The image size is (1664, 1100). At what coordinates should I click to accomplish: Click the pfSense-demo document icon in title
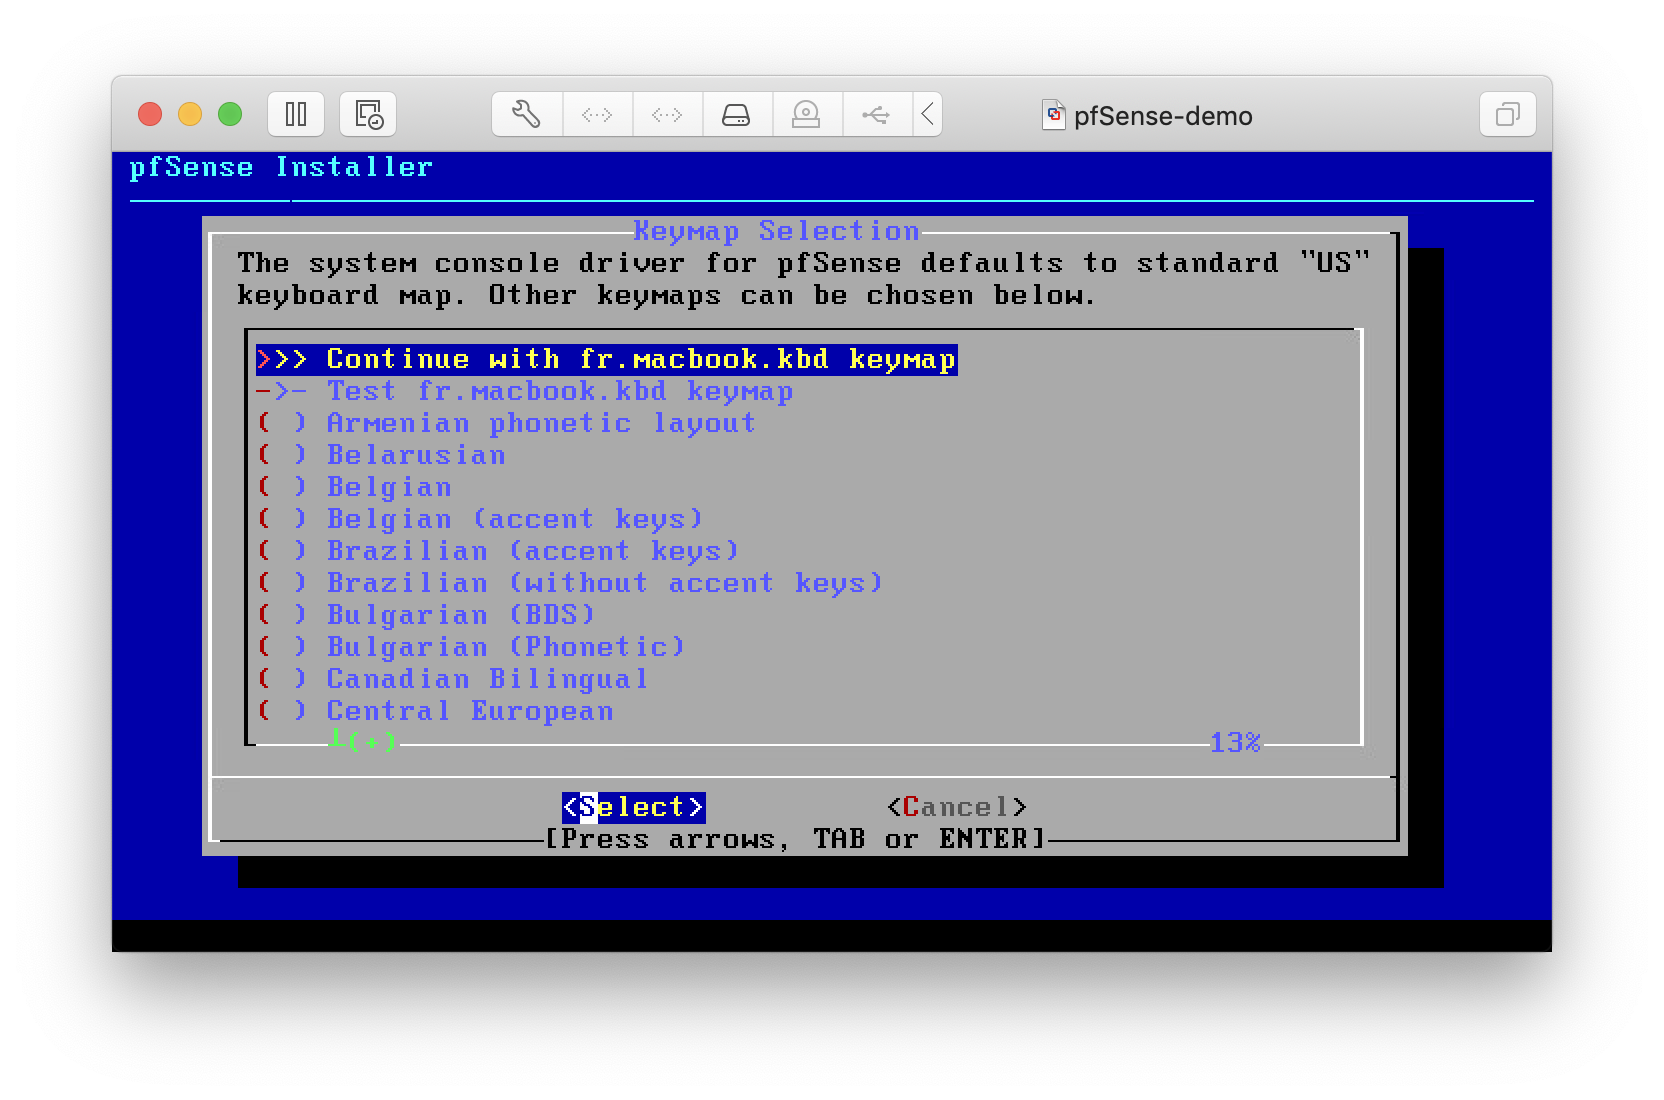pyautogui.click(x=1053, y=116)
